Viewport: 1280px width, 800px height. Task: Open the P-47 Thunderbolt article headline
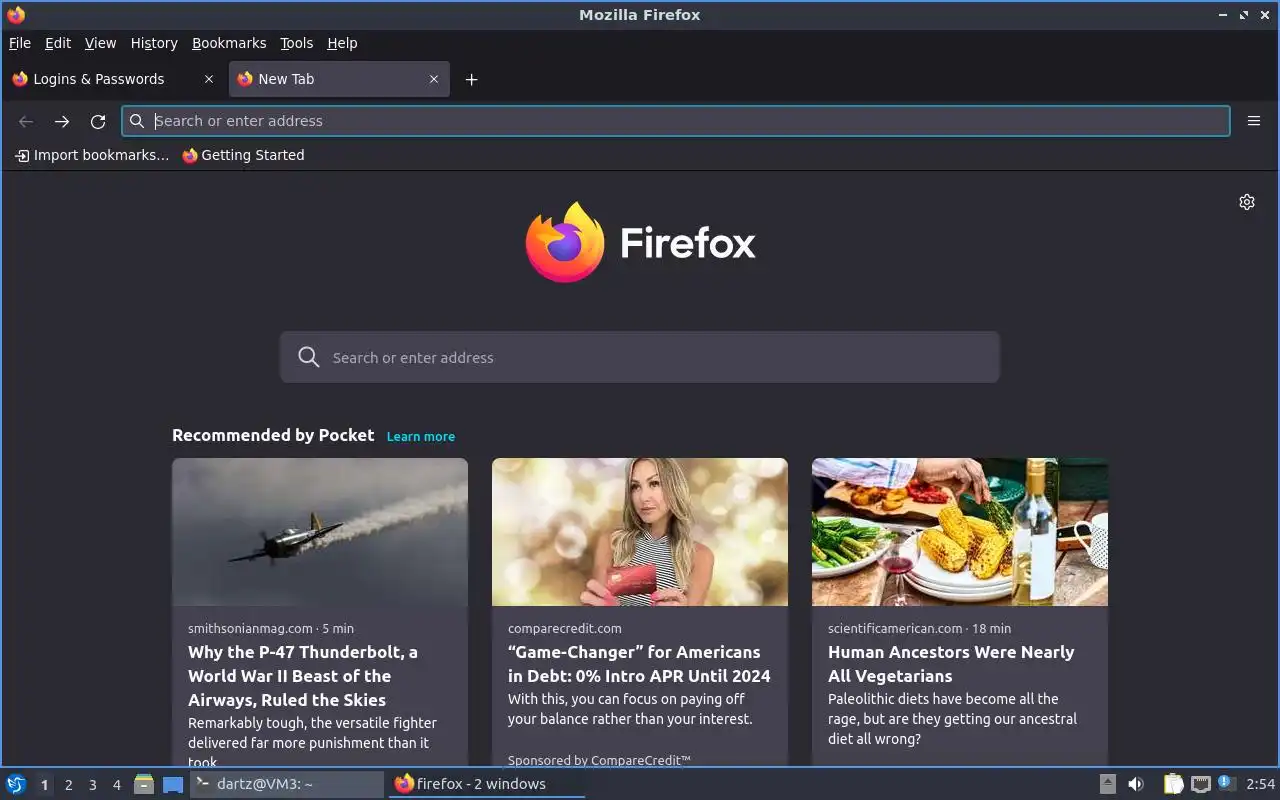pos(303,676)
